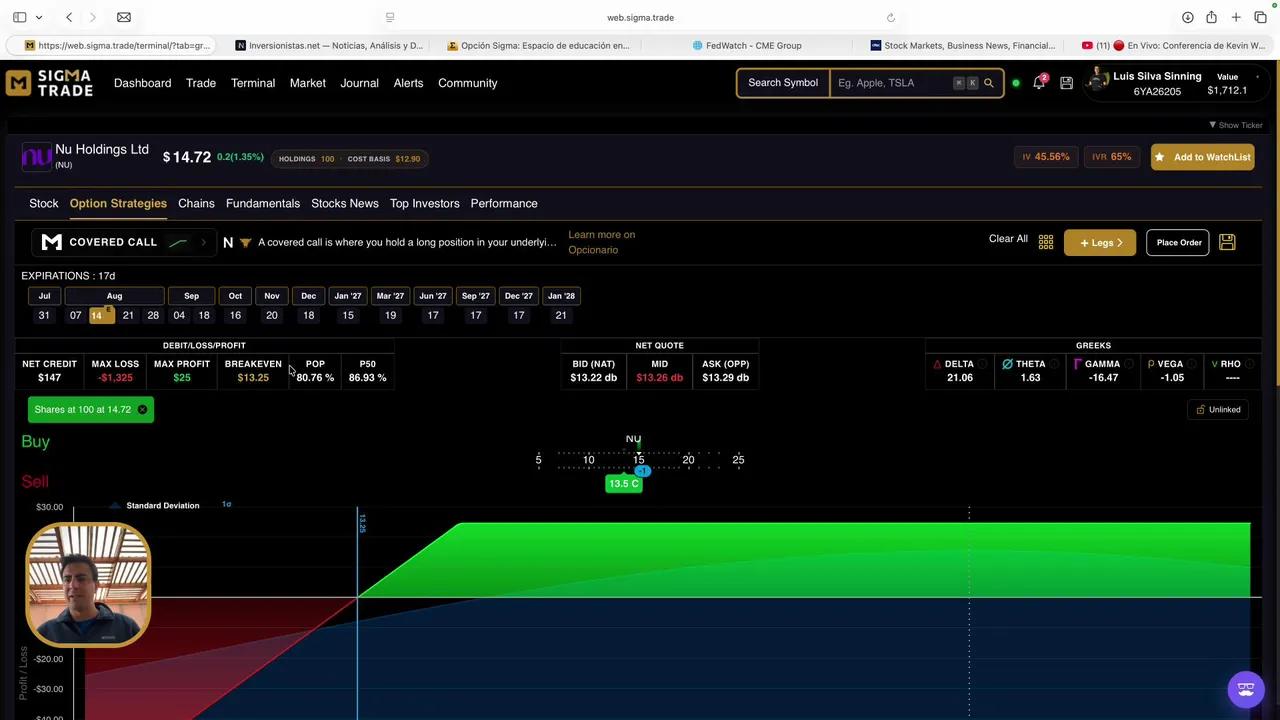Click the IVR 65% badge
Screen dimensions: 1280x720
(x=1111, y=157)
